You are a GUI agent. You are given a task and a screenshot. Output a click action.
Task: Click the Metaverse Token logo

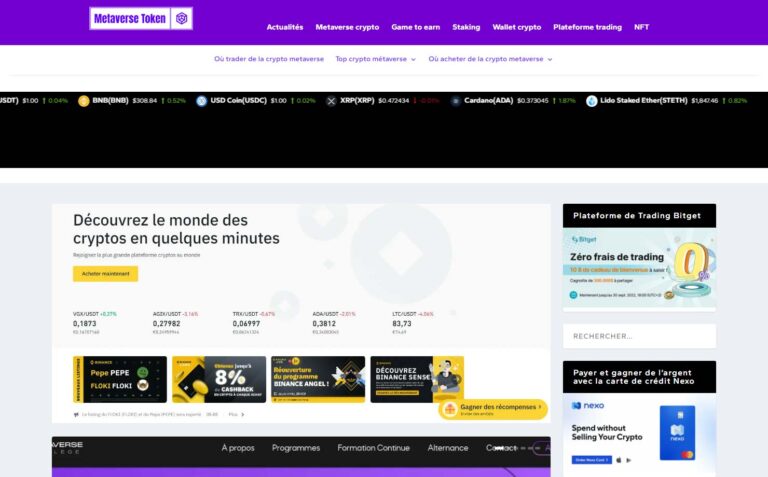click(x=141, y=19)
